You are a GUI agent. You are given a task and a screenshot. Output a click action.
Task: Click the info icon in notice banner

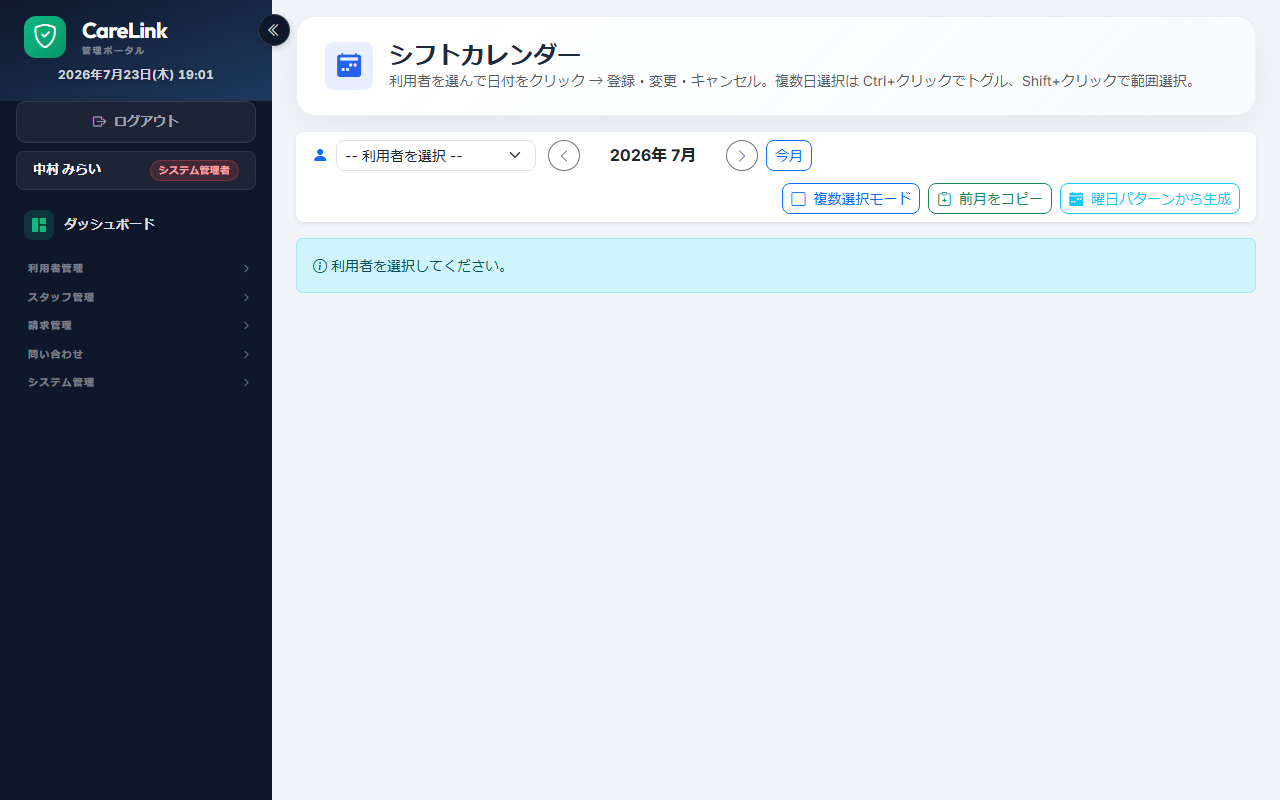[320, 266]
